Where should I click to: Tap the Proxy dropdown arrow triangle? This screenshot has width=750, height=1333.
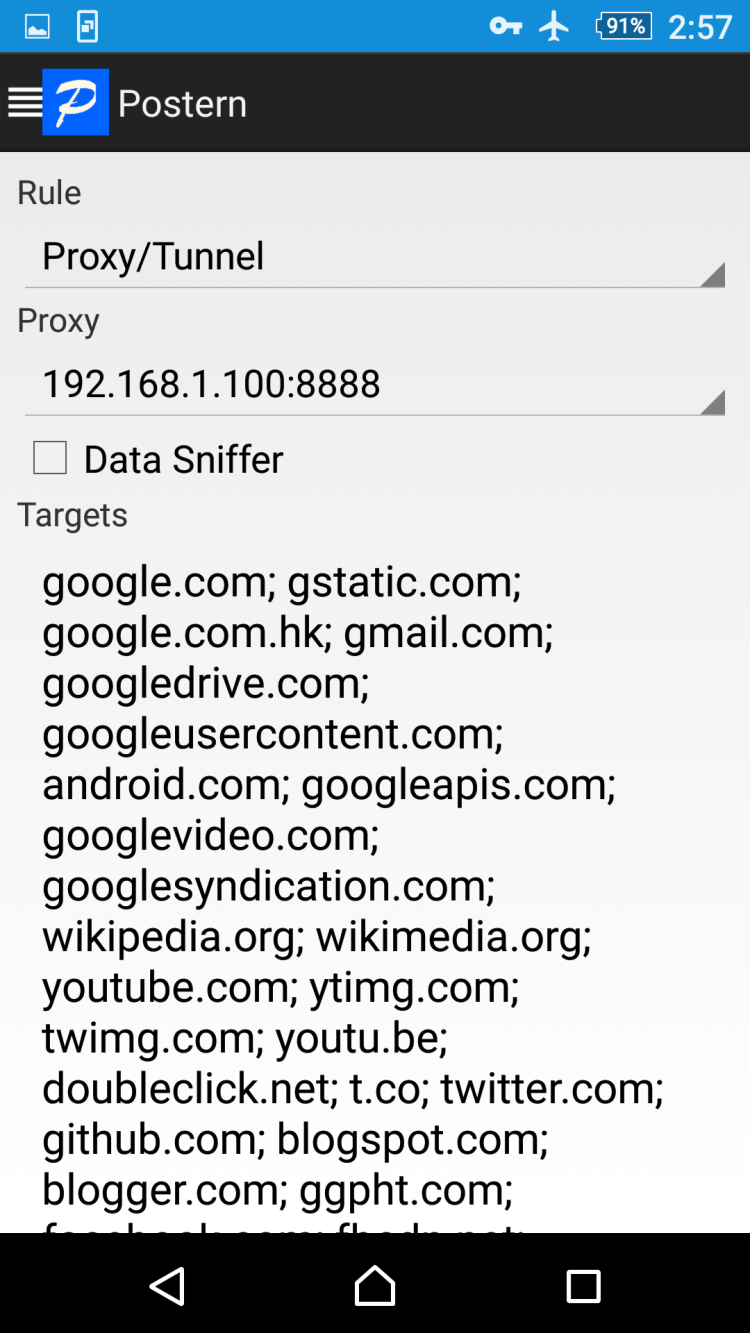pyautogui.click(x=712, y=402)
